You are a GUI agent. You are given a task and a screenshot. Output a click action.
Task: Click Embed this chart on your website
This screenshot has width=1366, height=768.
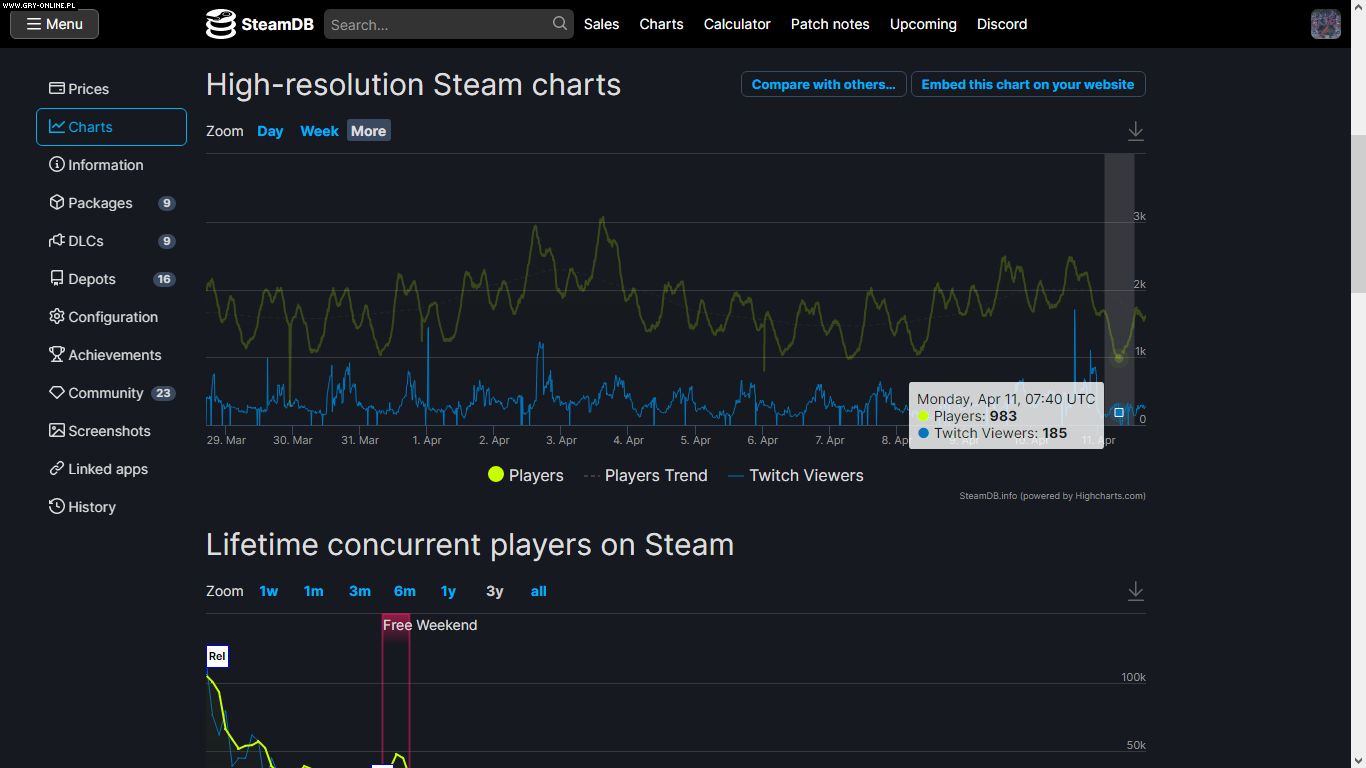[1027, 84]
